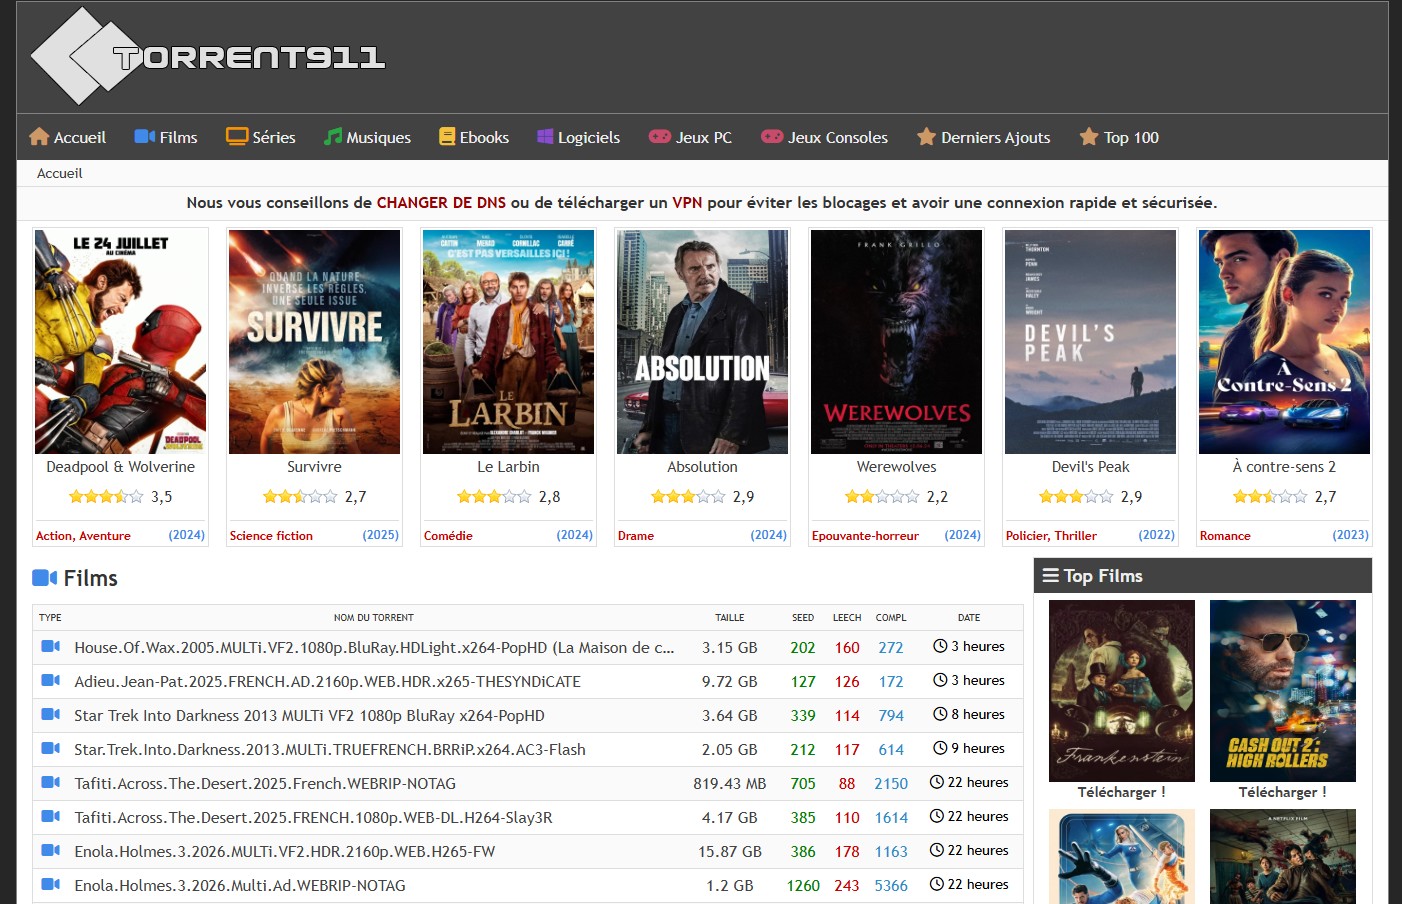Image resolution: width=1402 pixels, height=904 pixels.
Task: Click the Séries monitor icon
Action: pyautogui.click(x=237, y=137)
